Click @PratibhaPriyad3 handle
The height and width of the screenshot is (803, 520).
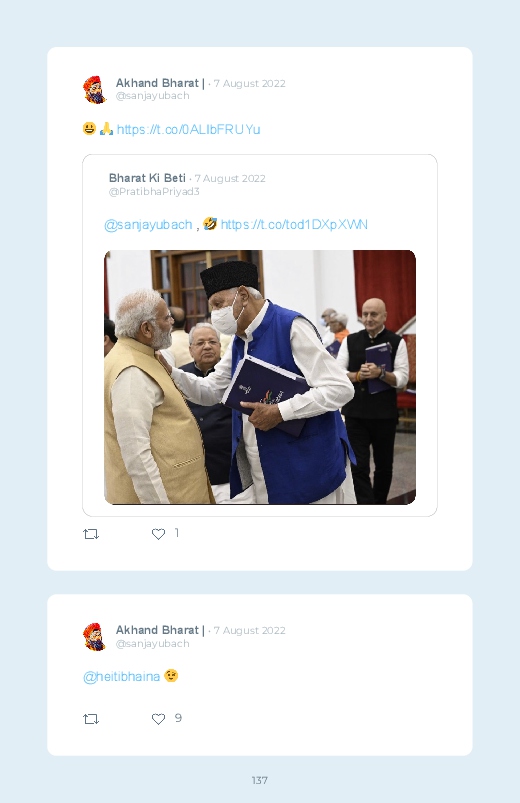click(x=154, y=192)
